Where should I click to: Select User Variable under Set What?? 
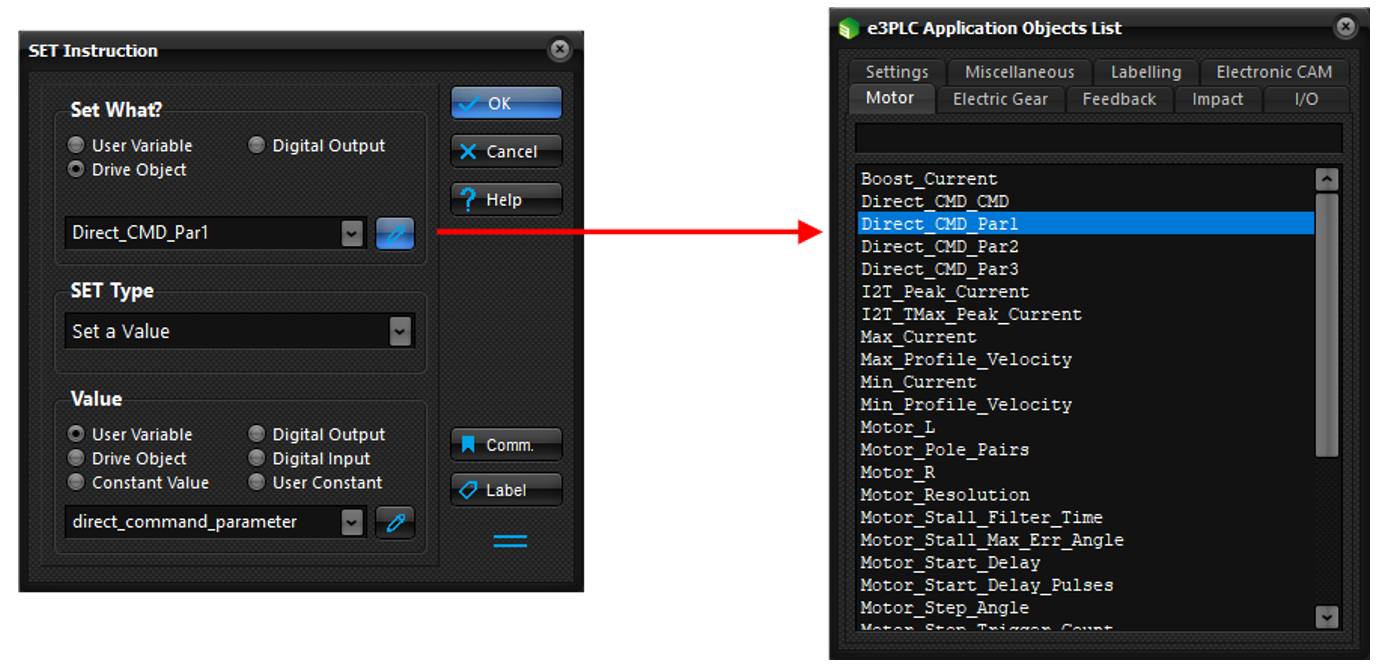pos(76,146)
